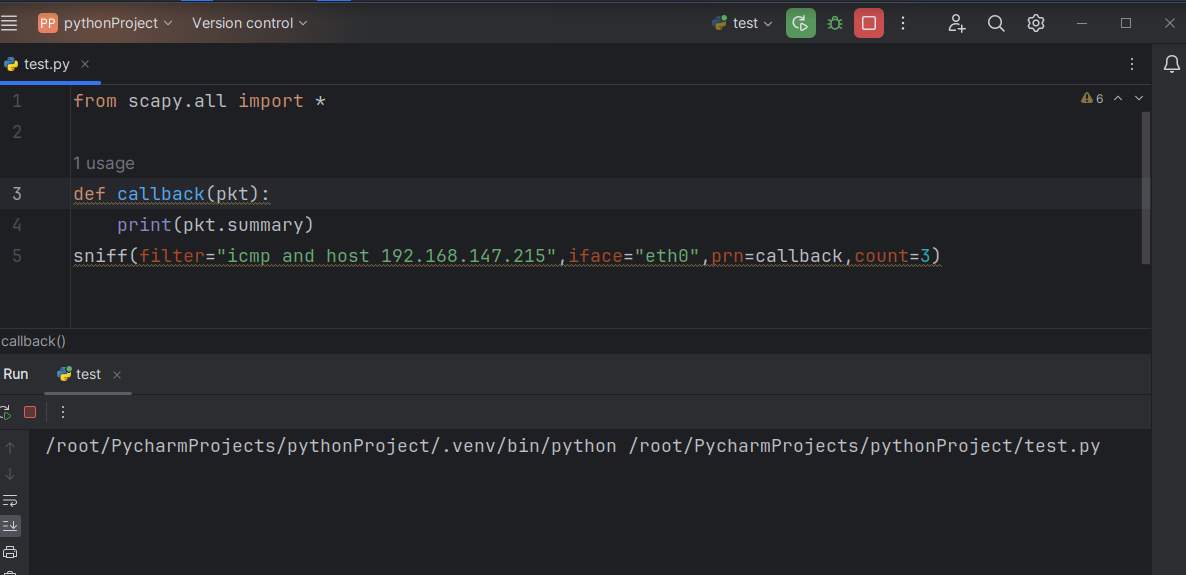
Task: Click the stop icon in Run toolbar
Action: click(30, 412)
